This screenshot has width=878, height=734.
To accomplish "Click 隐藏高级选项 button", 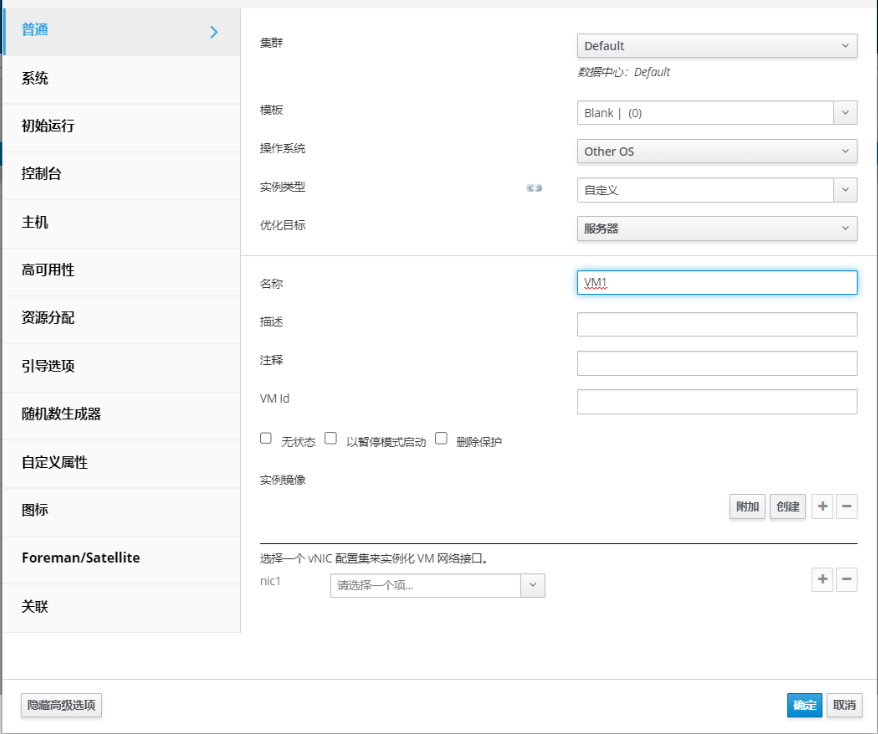I will point(61,705).
